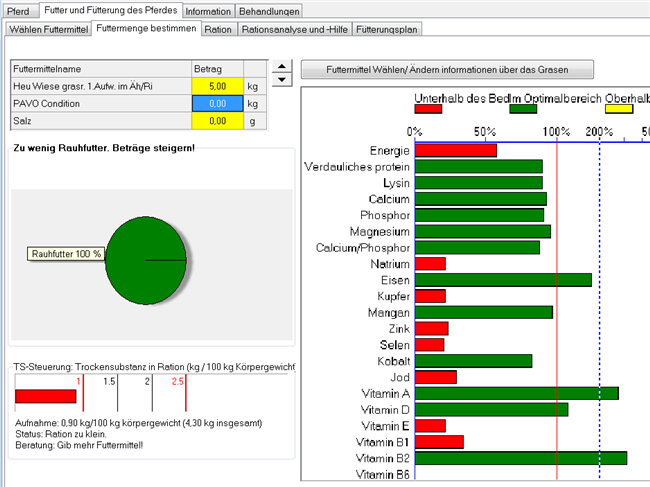Click the green Phosphor bar

point(480,215)
